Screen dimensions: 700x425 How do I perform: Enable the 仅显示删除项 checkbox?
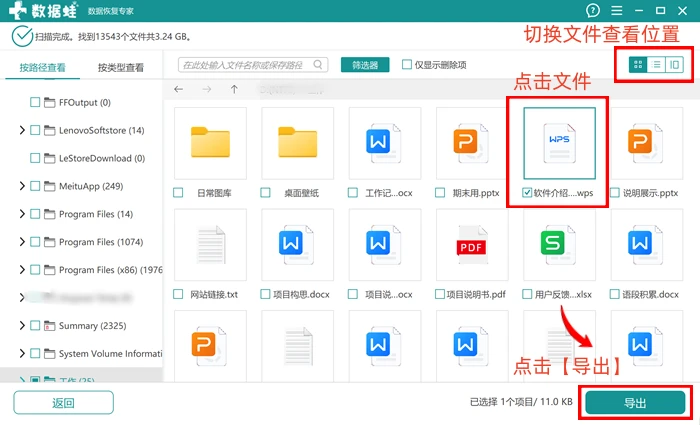click(407, 65)
